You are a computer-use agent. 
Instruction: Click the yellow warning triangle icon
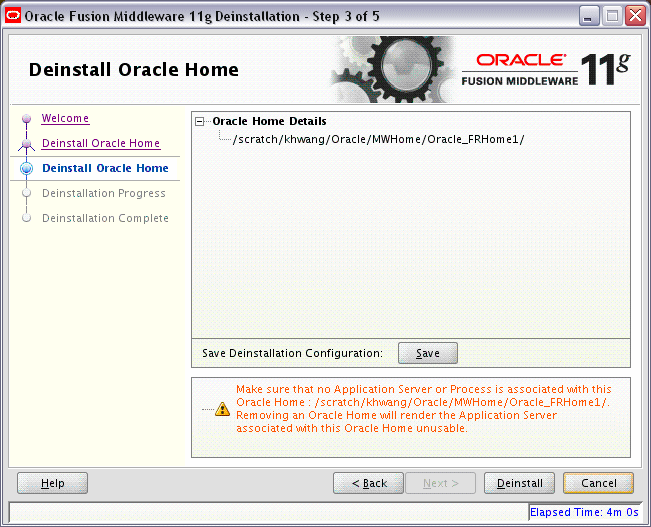tap(223, 409)
